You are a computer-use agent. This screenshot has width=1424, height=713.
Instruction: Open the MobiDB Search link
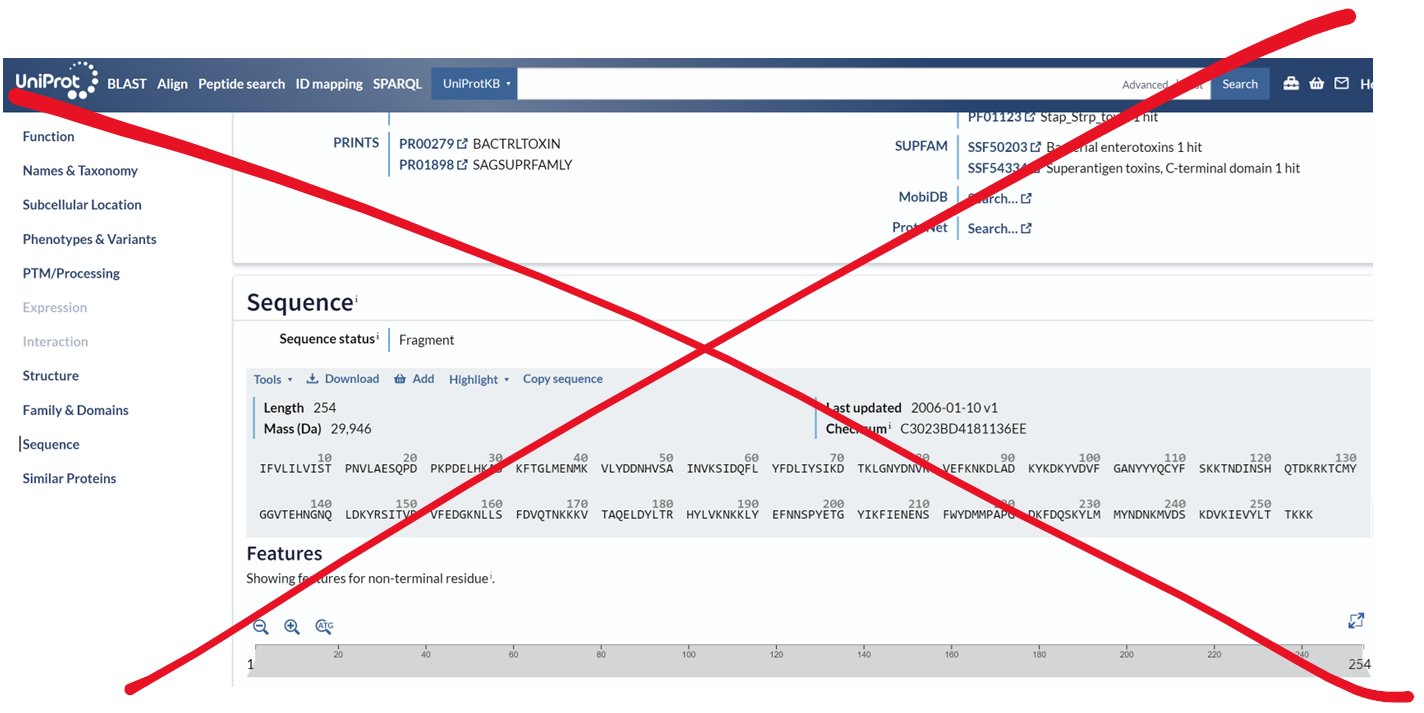pos(1000,198)
